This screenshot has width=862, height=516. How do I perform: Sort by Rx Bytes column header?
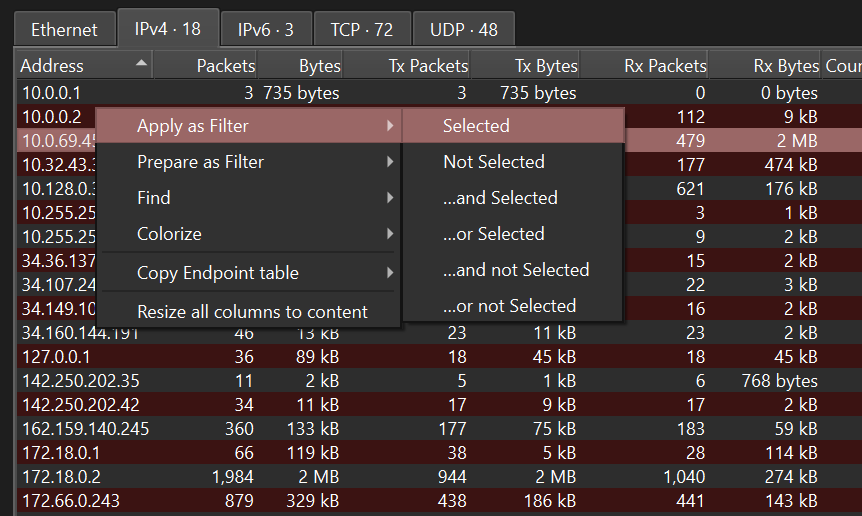tap(765, 66)
